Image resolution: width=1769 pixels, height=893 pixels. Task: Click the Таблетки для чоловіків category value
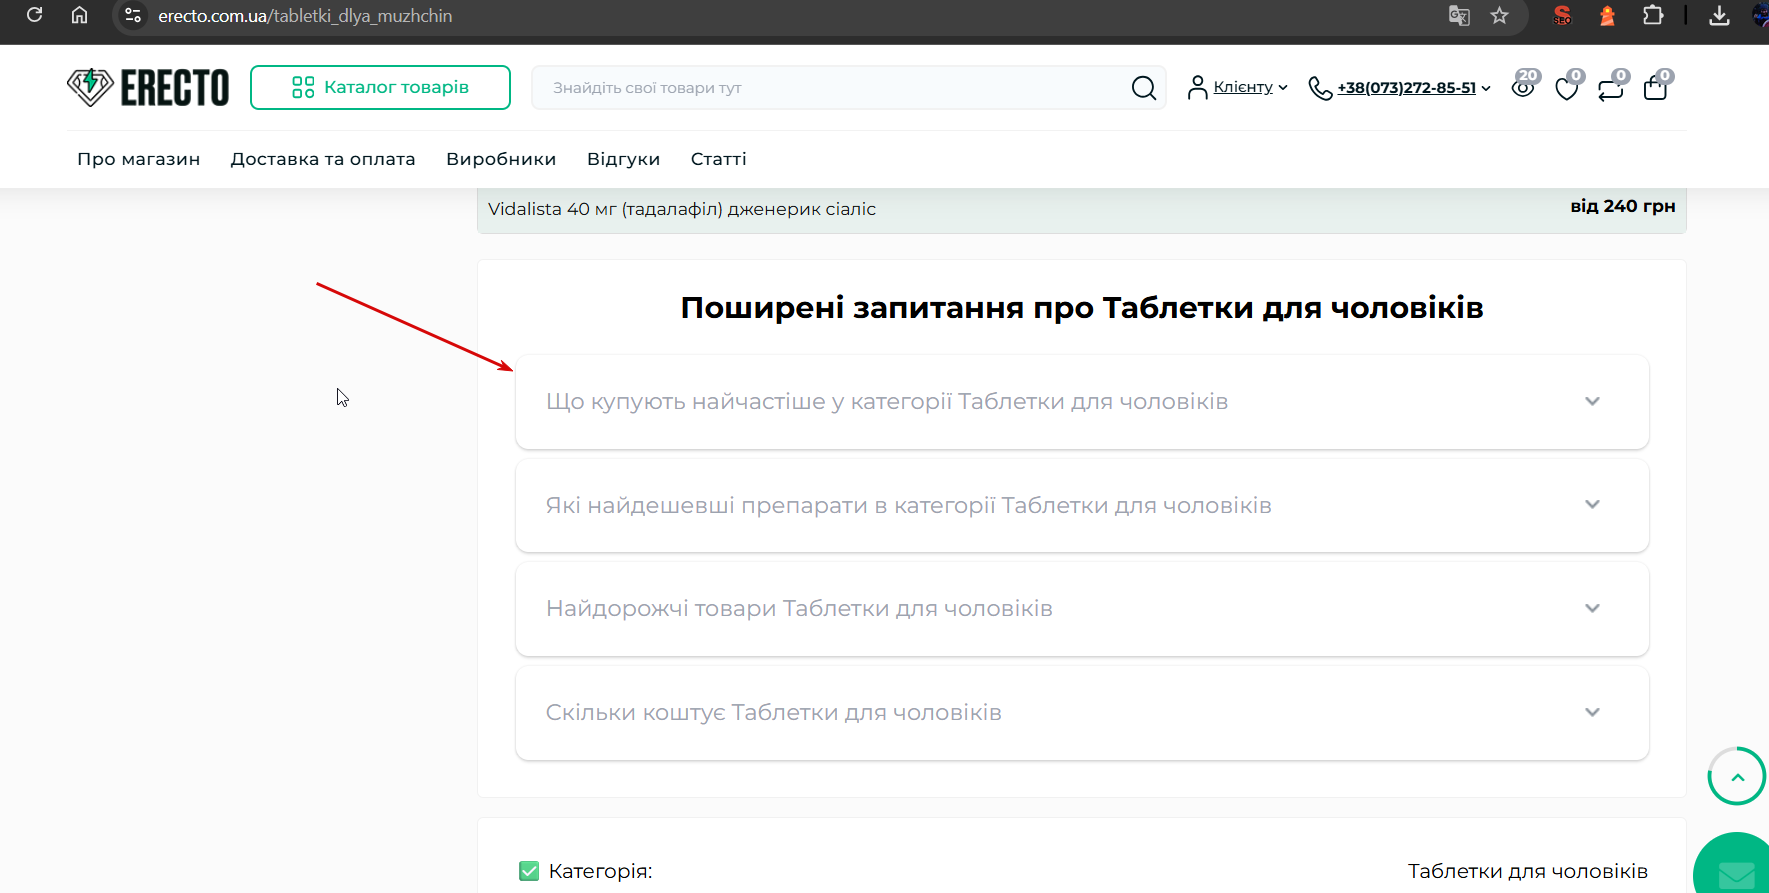coord(1528,871)
